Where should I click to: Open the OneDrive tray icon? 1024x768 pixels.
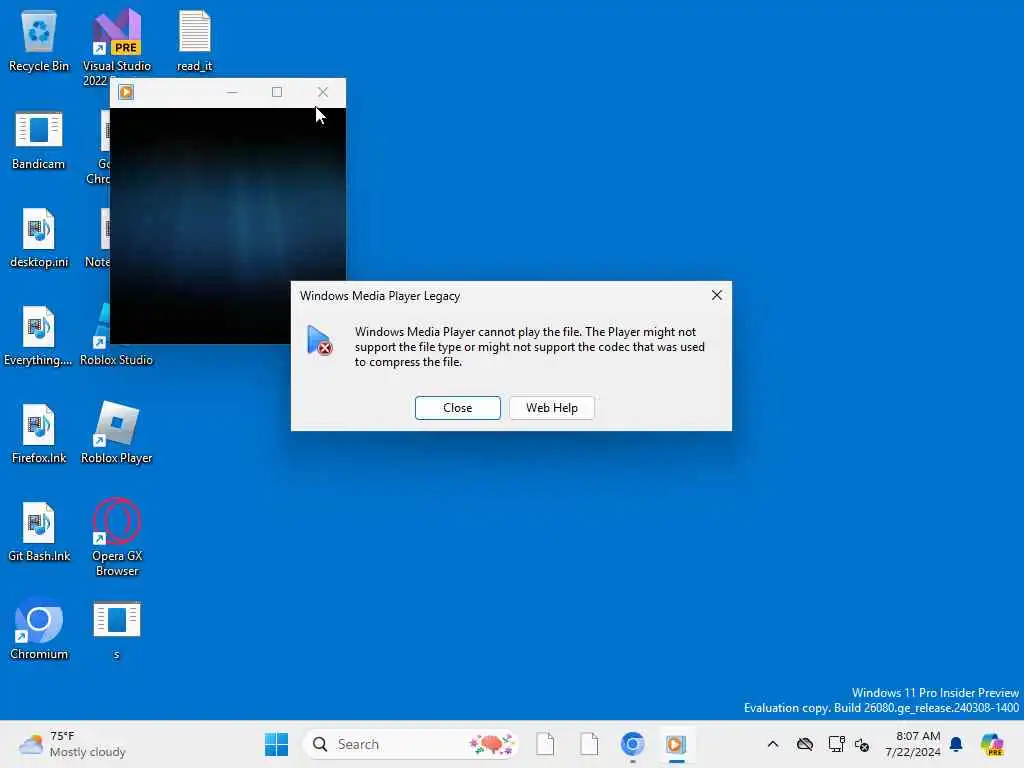(805, 744)
